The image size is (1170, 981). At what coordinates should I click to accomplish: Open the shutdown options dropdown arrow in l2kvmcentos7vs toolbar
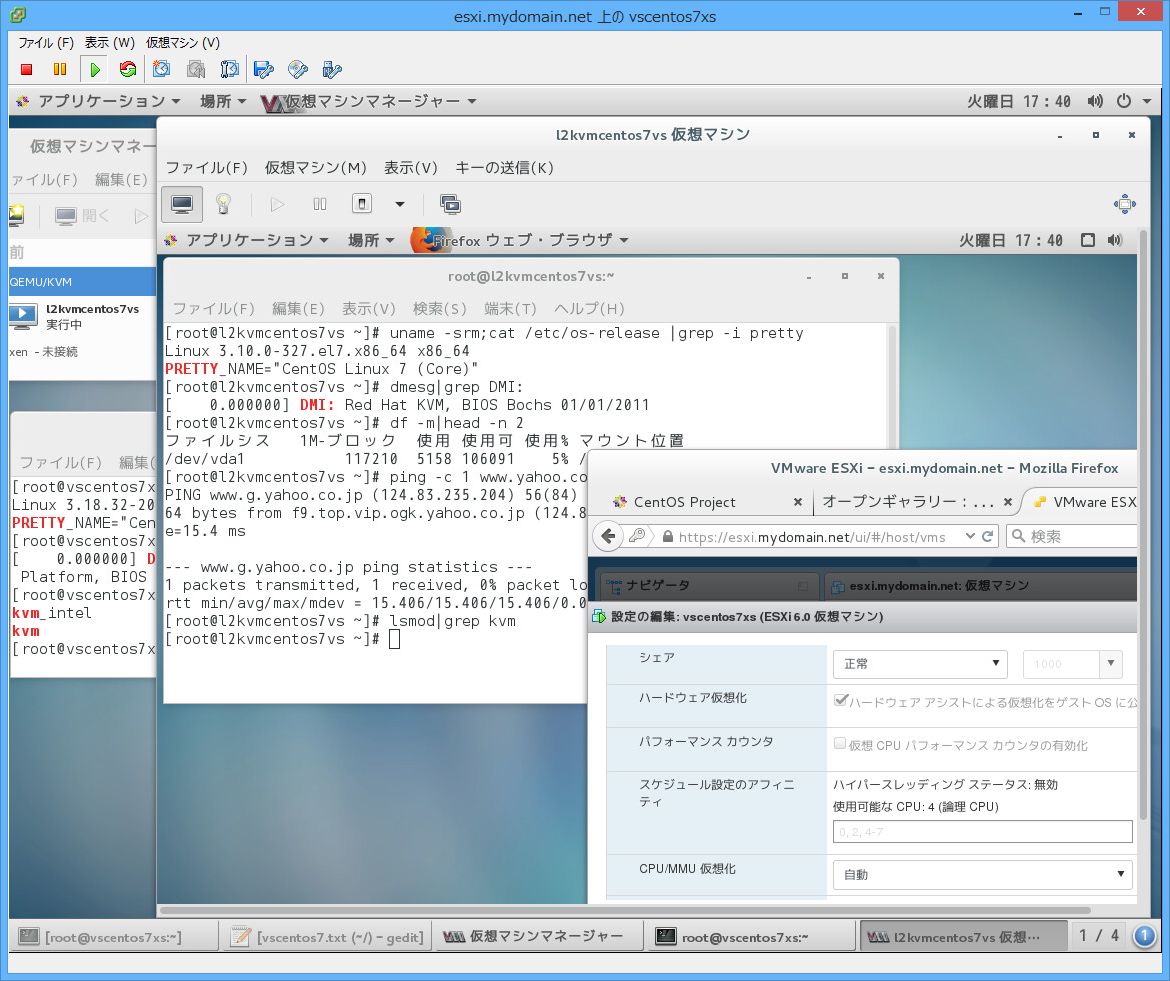400,204
